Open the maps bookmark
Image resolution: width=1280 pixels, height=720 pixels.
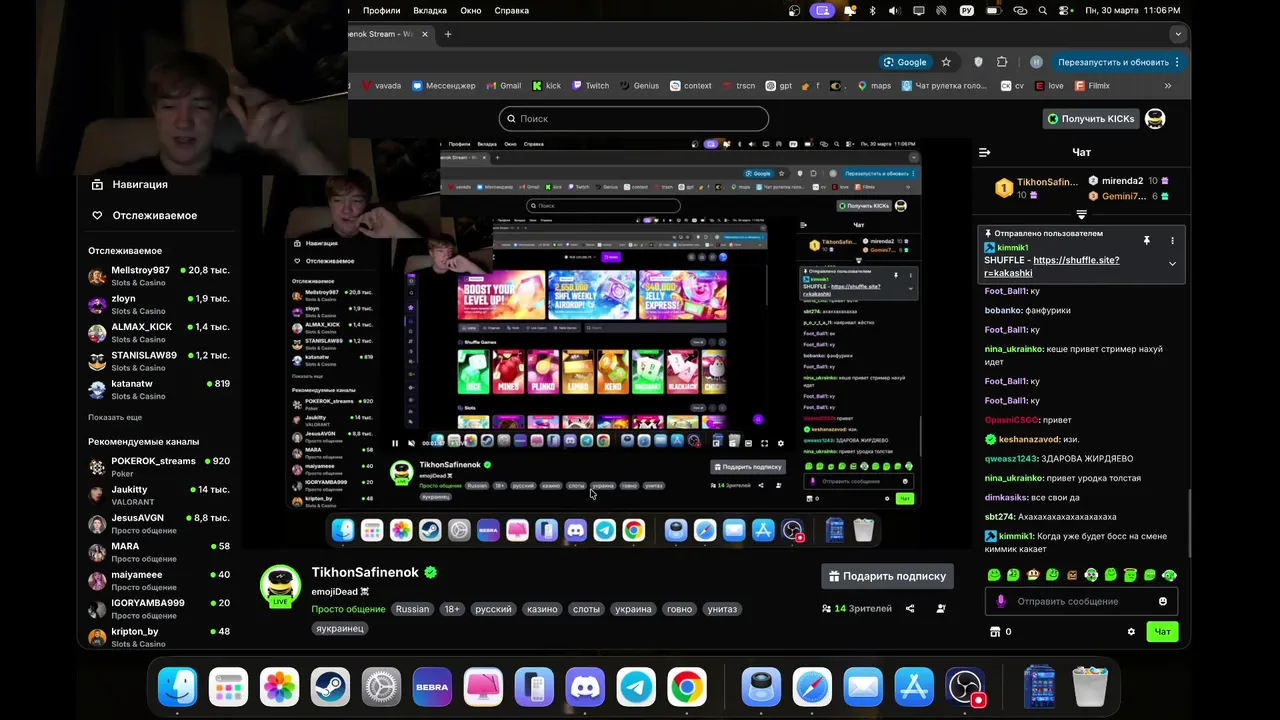tap(874, 86)
